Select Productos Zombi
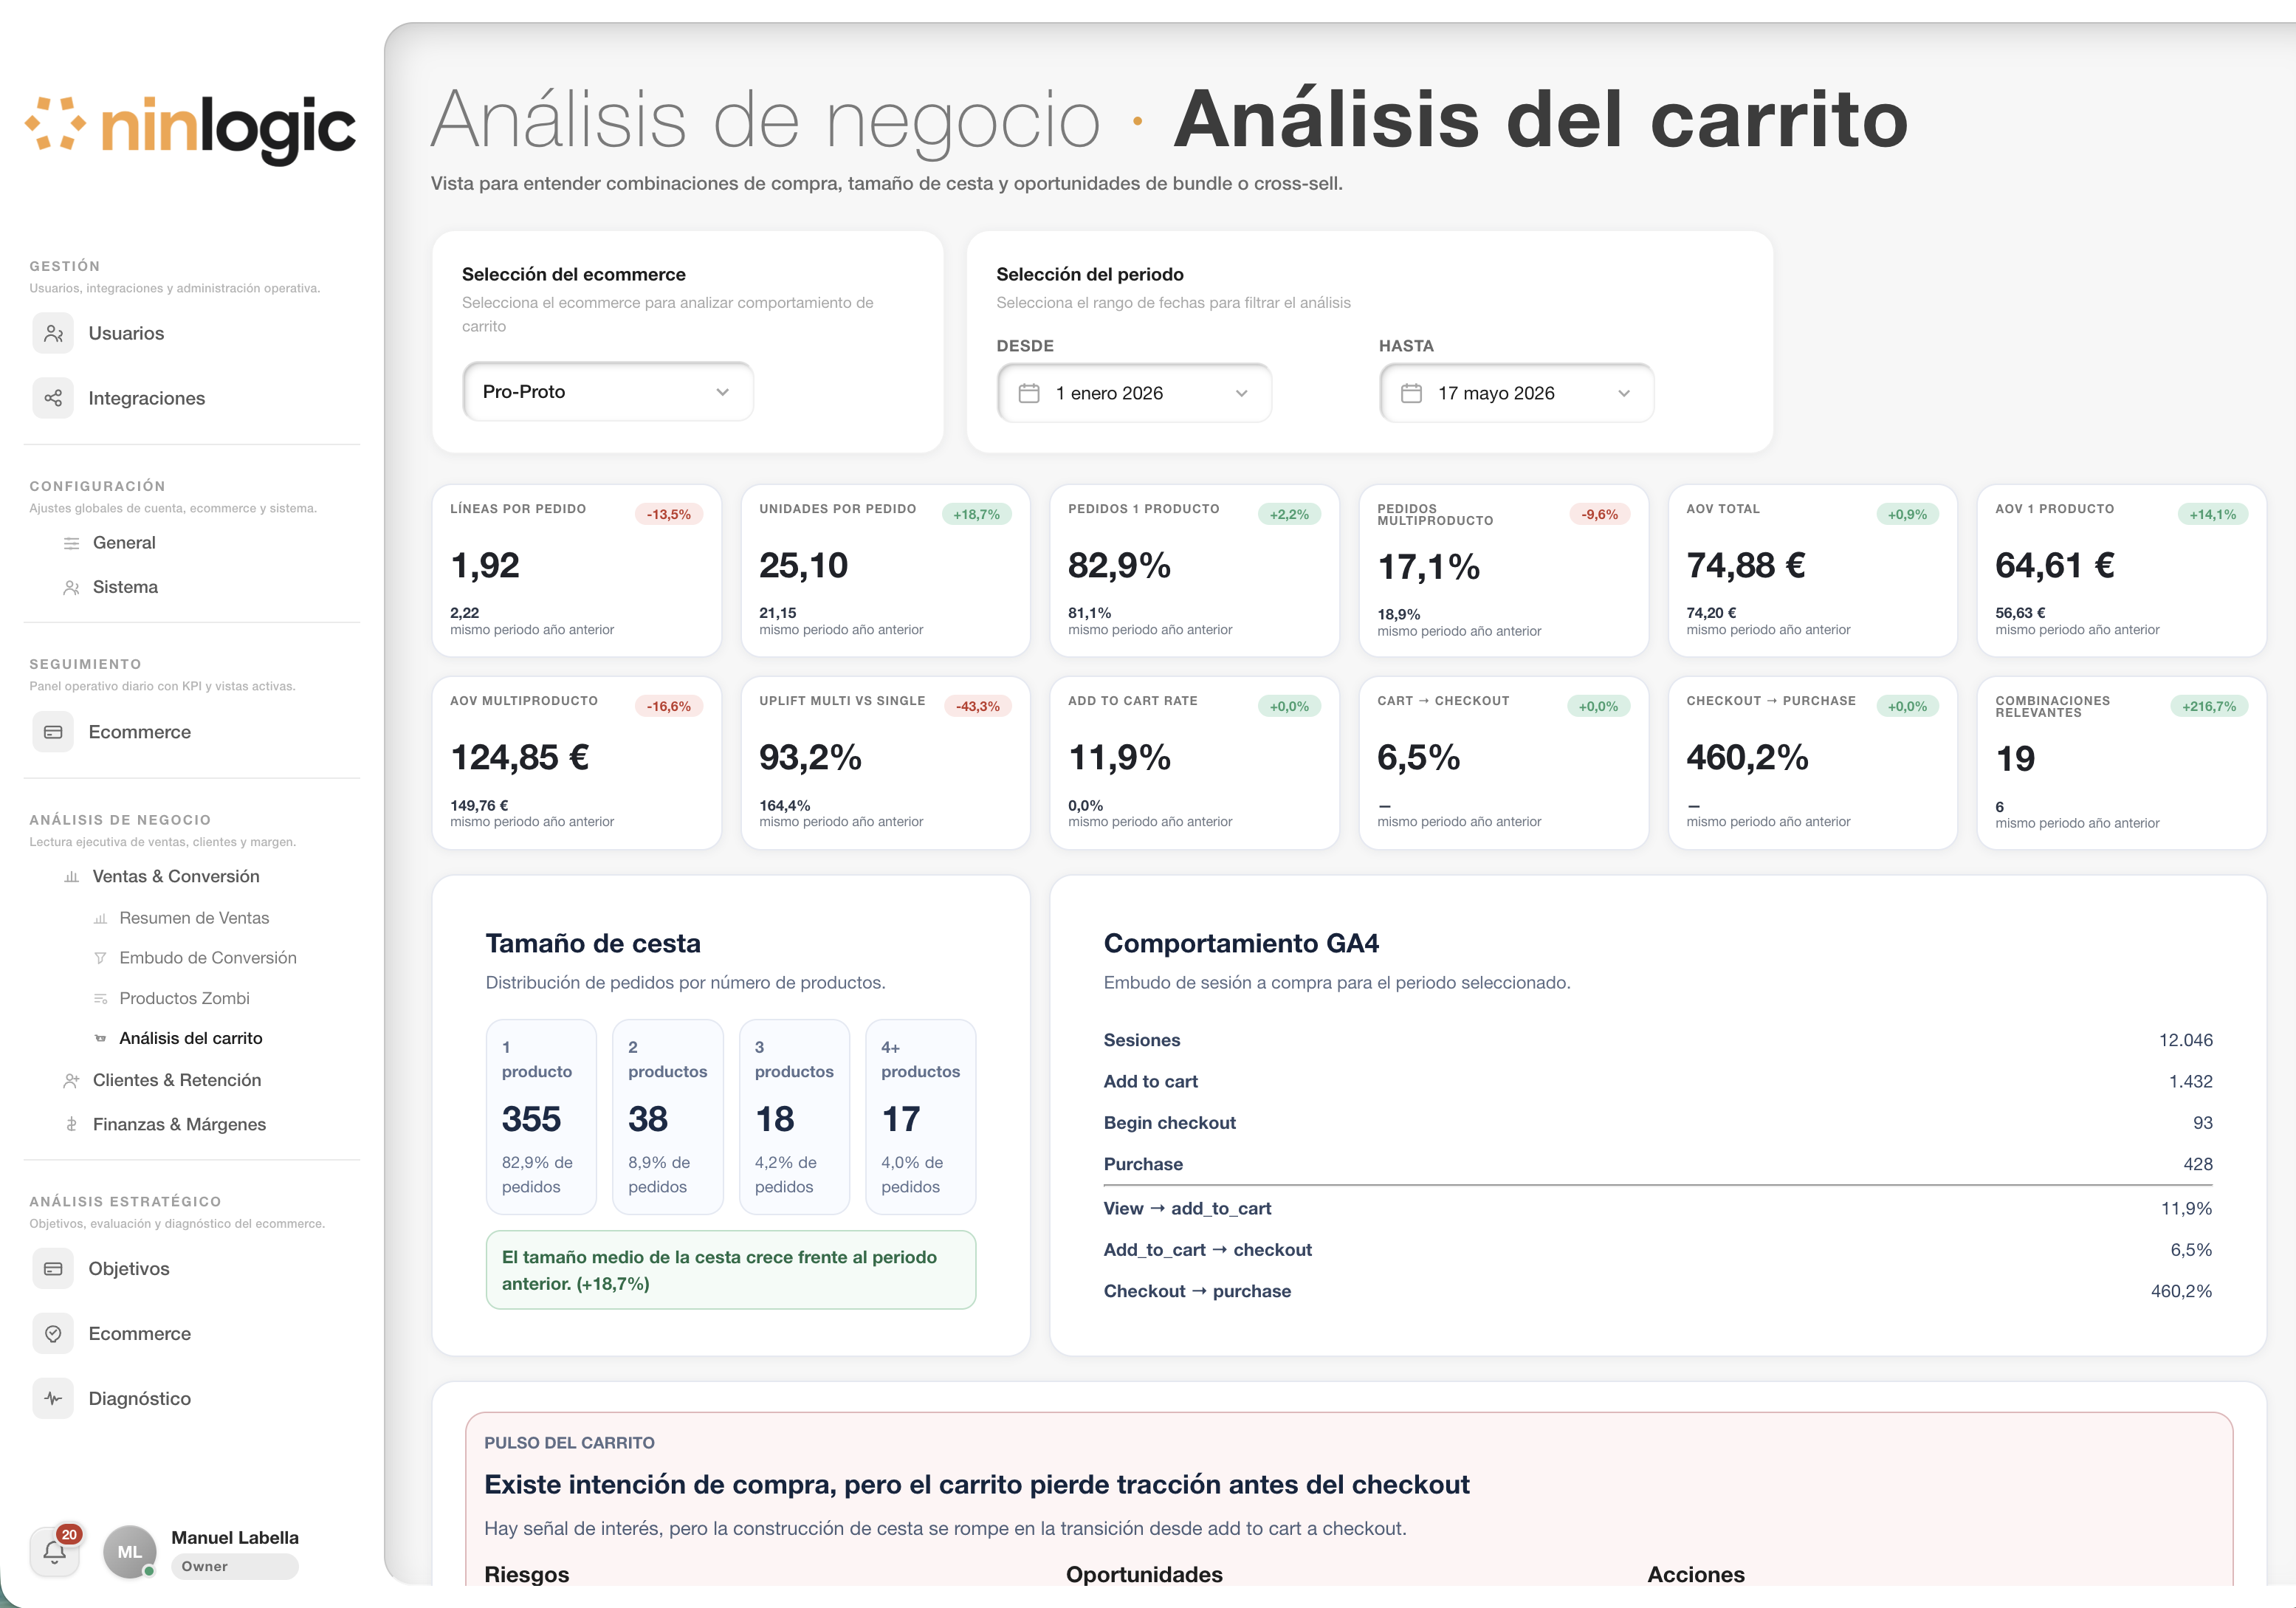 [184, 998]
